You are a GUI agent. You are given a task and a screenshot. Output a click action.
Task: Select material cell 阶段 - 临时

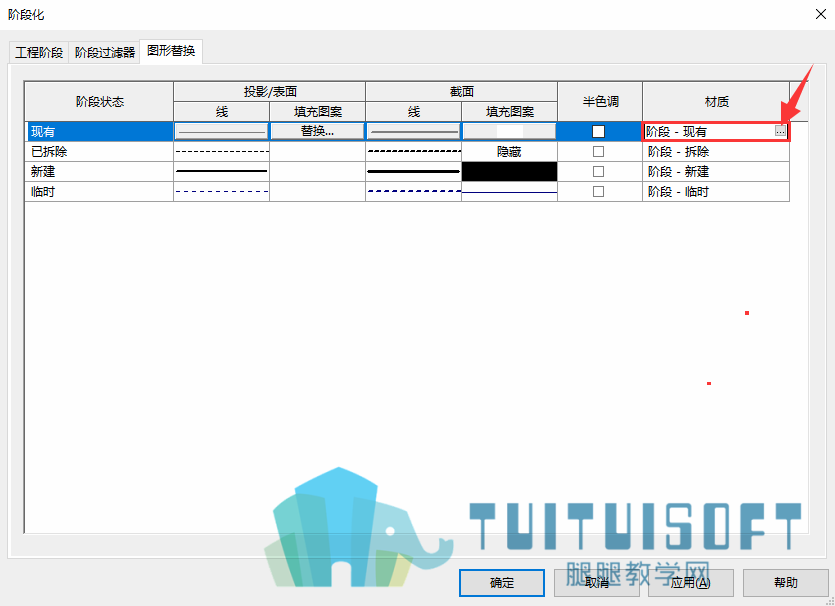click(x=716, y=192)
